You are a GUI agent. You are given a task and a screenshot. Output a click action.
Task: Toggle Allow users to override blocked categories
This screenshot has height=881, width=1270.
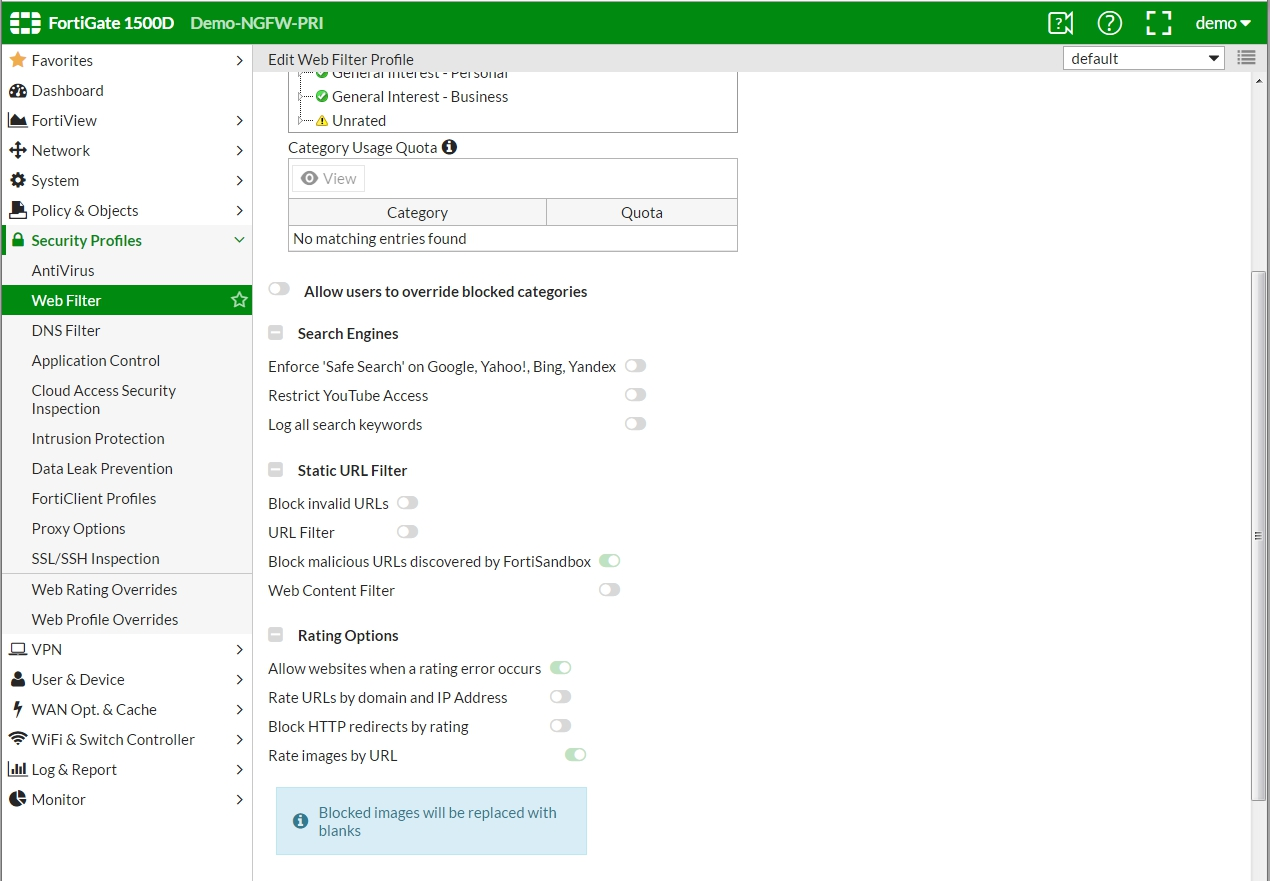point(279,290)
